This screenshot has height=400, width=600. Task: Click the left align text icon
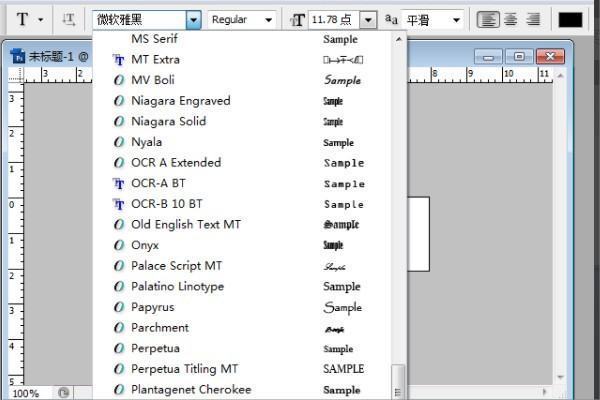click(487, 19)
